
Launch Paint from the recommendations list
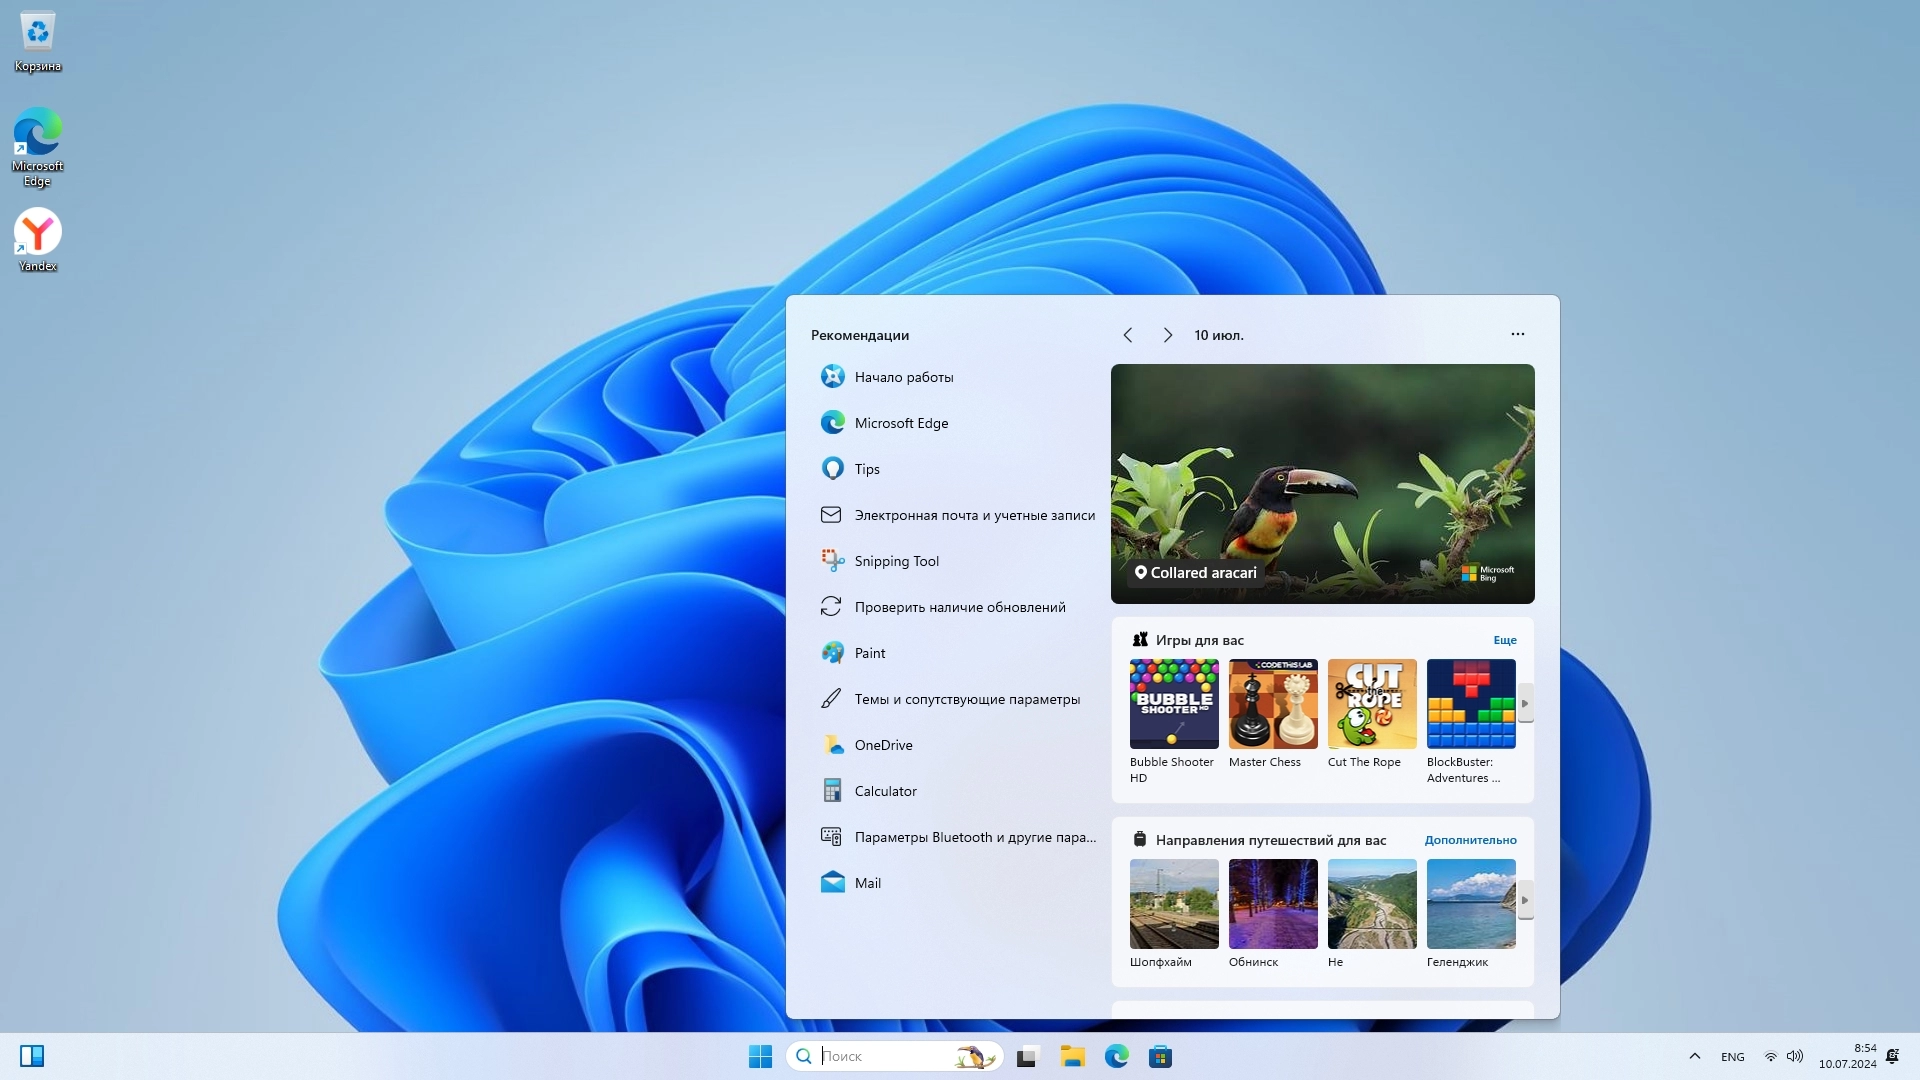tap(869, 653)
